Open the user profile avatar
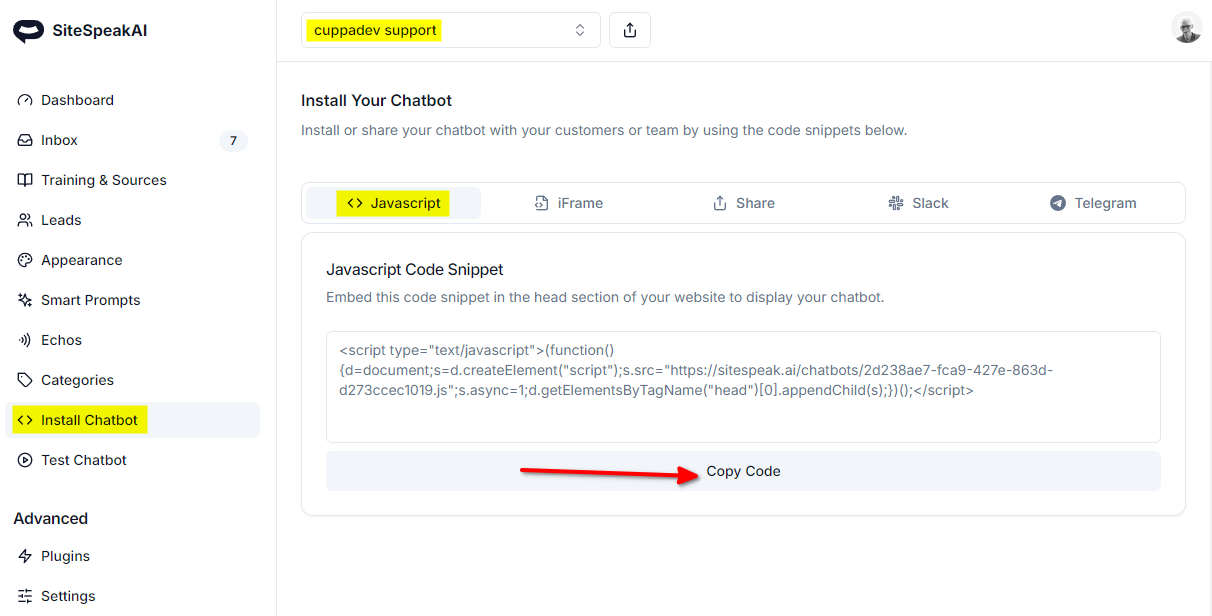Viewport: 1212px width, 616px height. (1186, 28)
